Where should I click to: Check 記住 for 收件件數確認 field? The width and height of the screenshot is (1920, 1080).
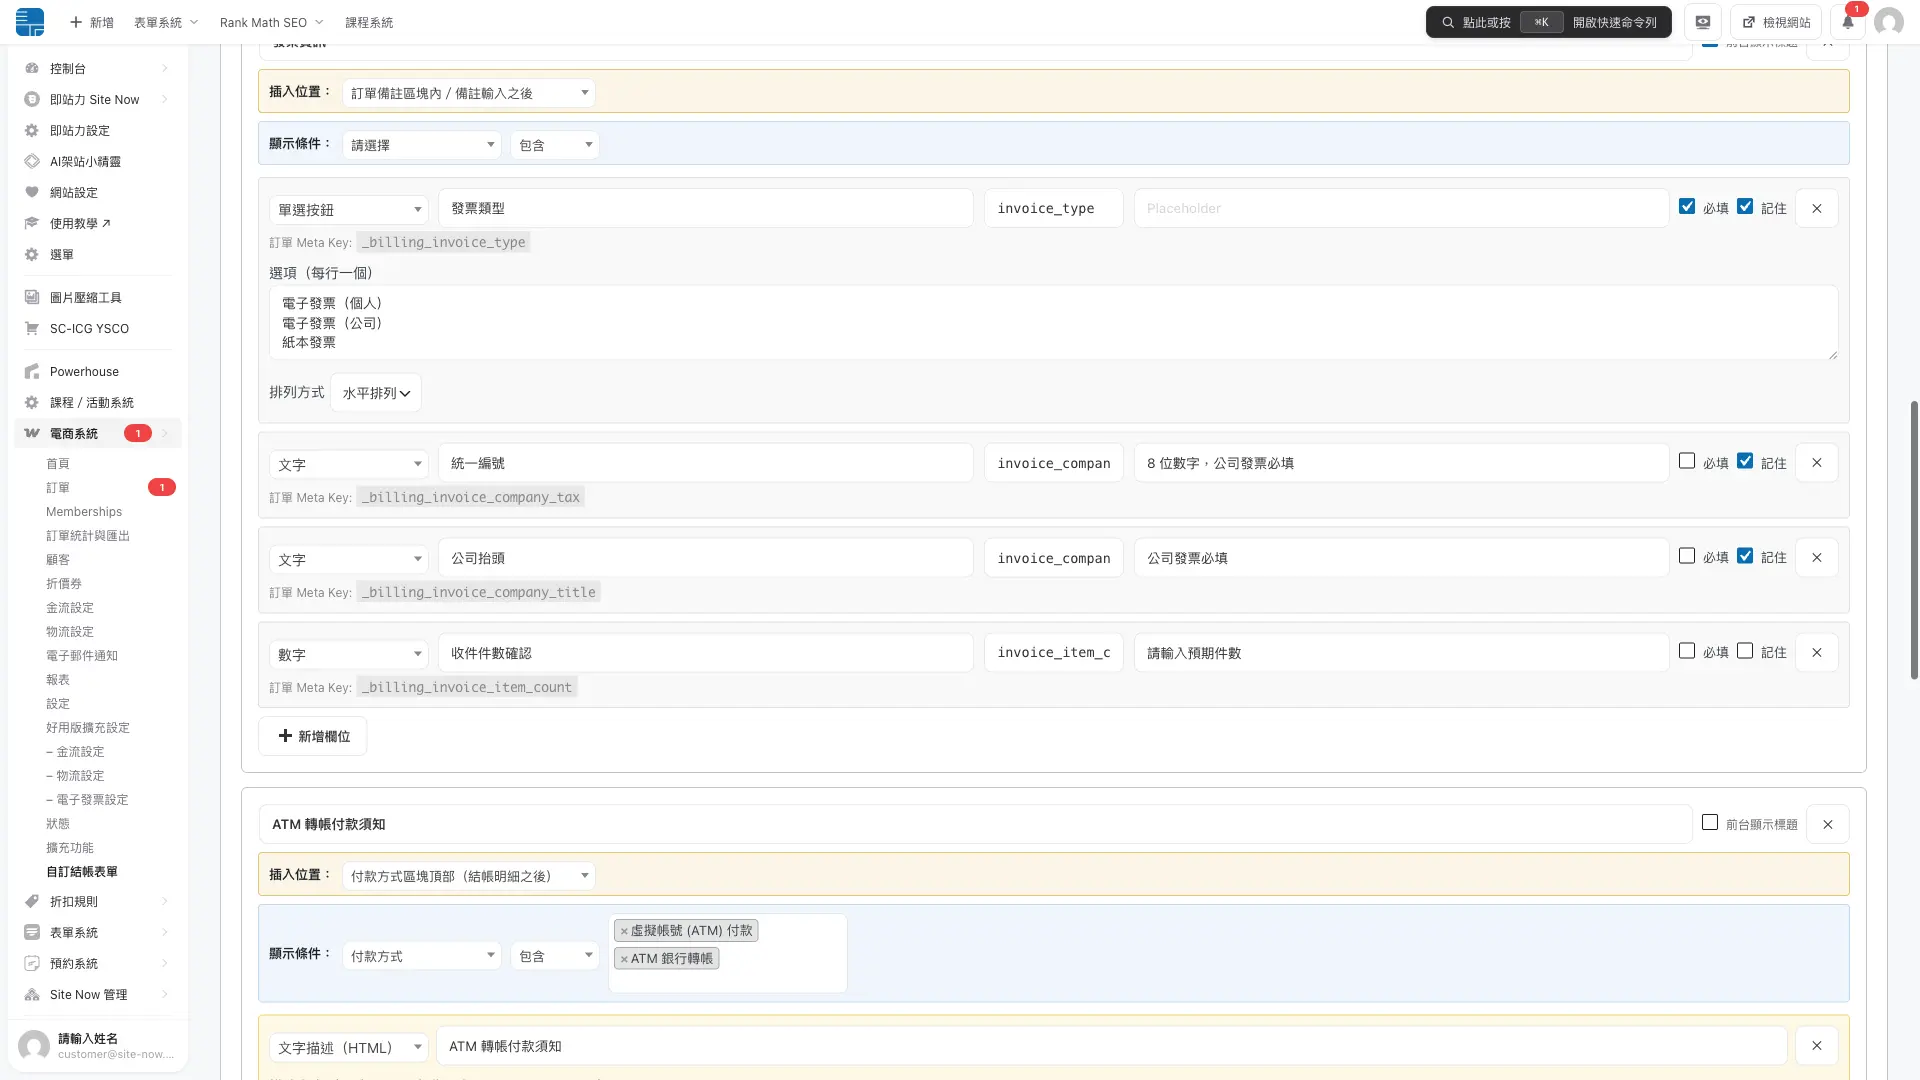click(x=1745, y=651)
